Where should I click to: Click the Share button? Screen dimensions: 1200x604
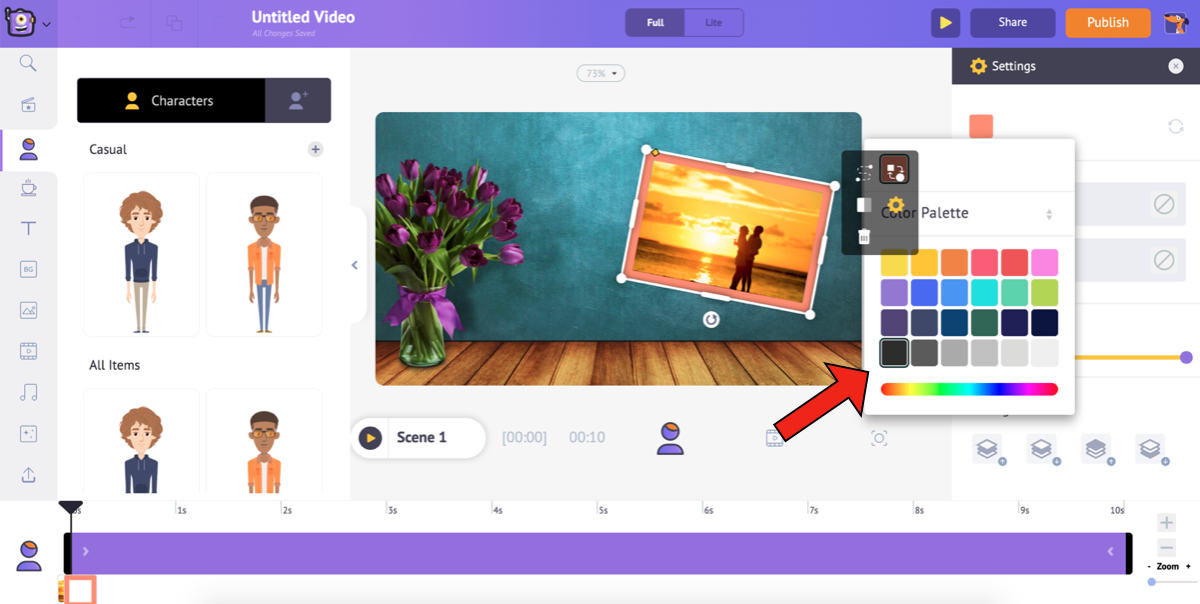(1012, 23)
